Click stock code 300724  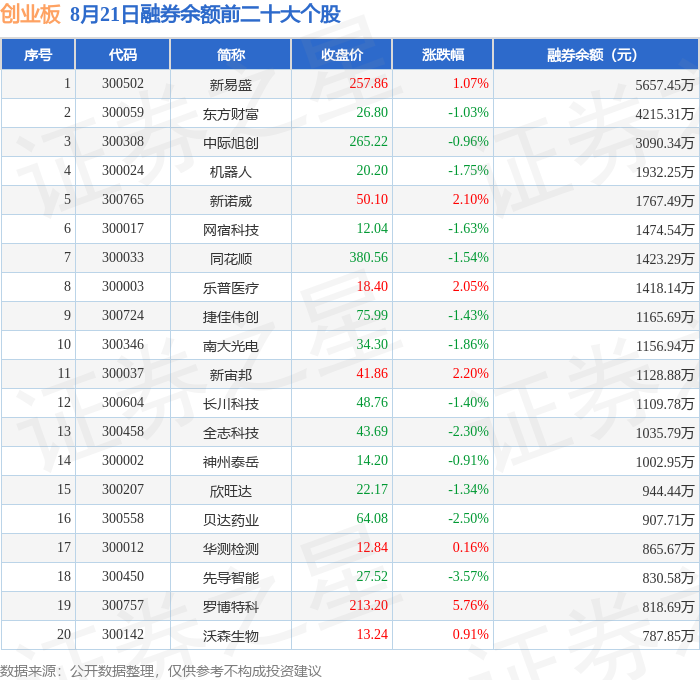[123, 316]
